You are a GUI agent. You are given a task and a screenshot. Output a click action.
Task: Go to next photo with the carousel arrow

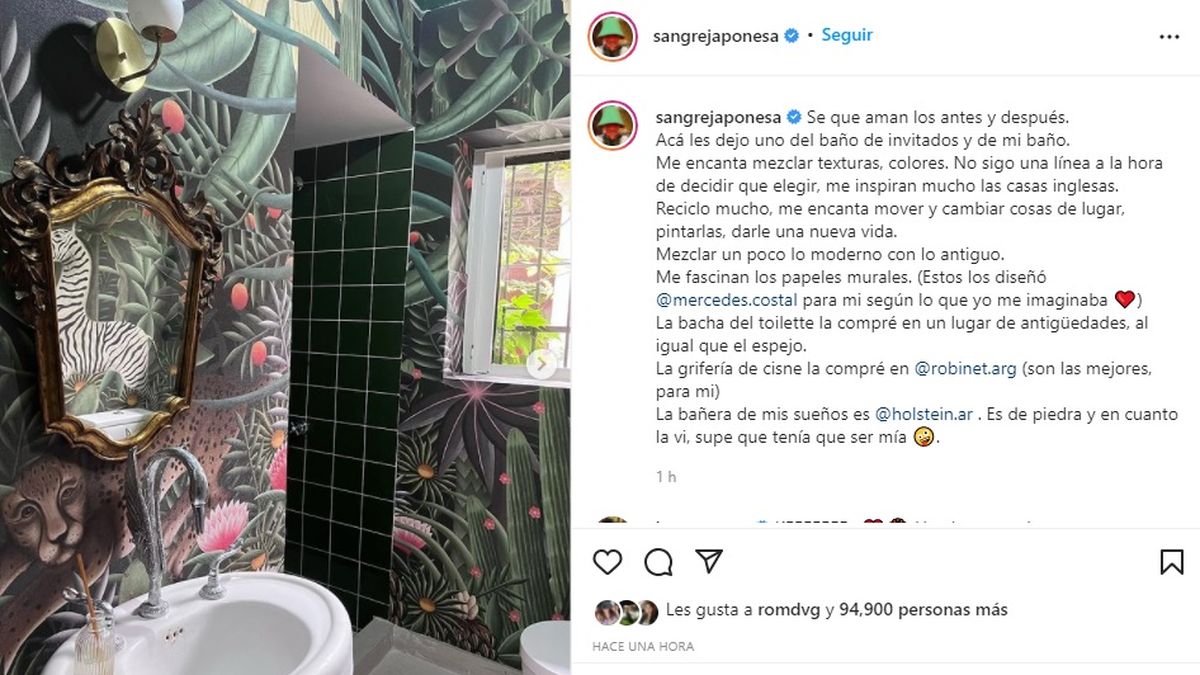coord(542,364)
